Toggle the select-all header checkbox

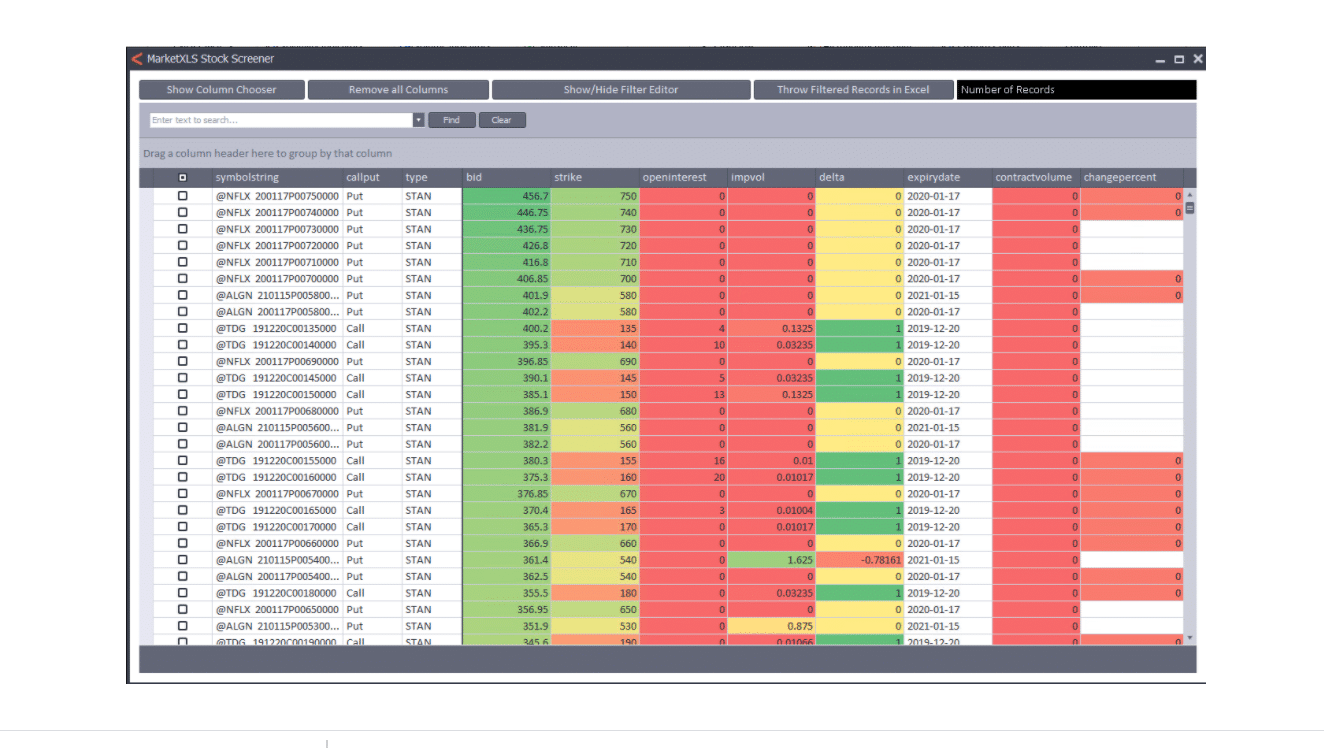pos(182,178)
